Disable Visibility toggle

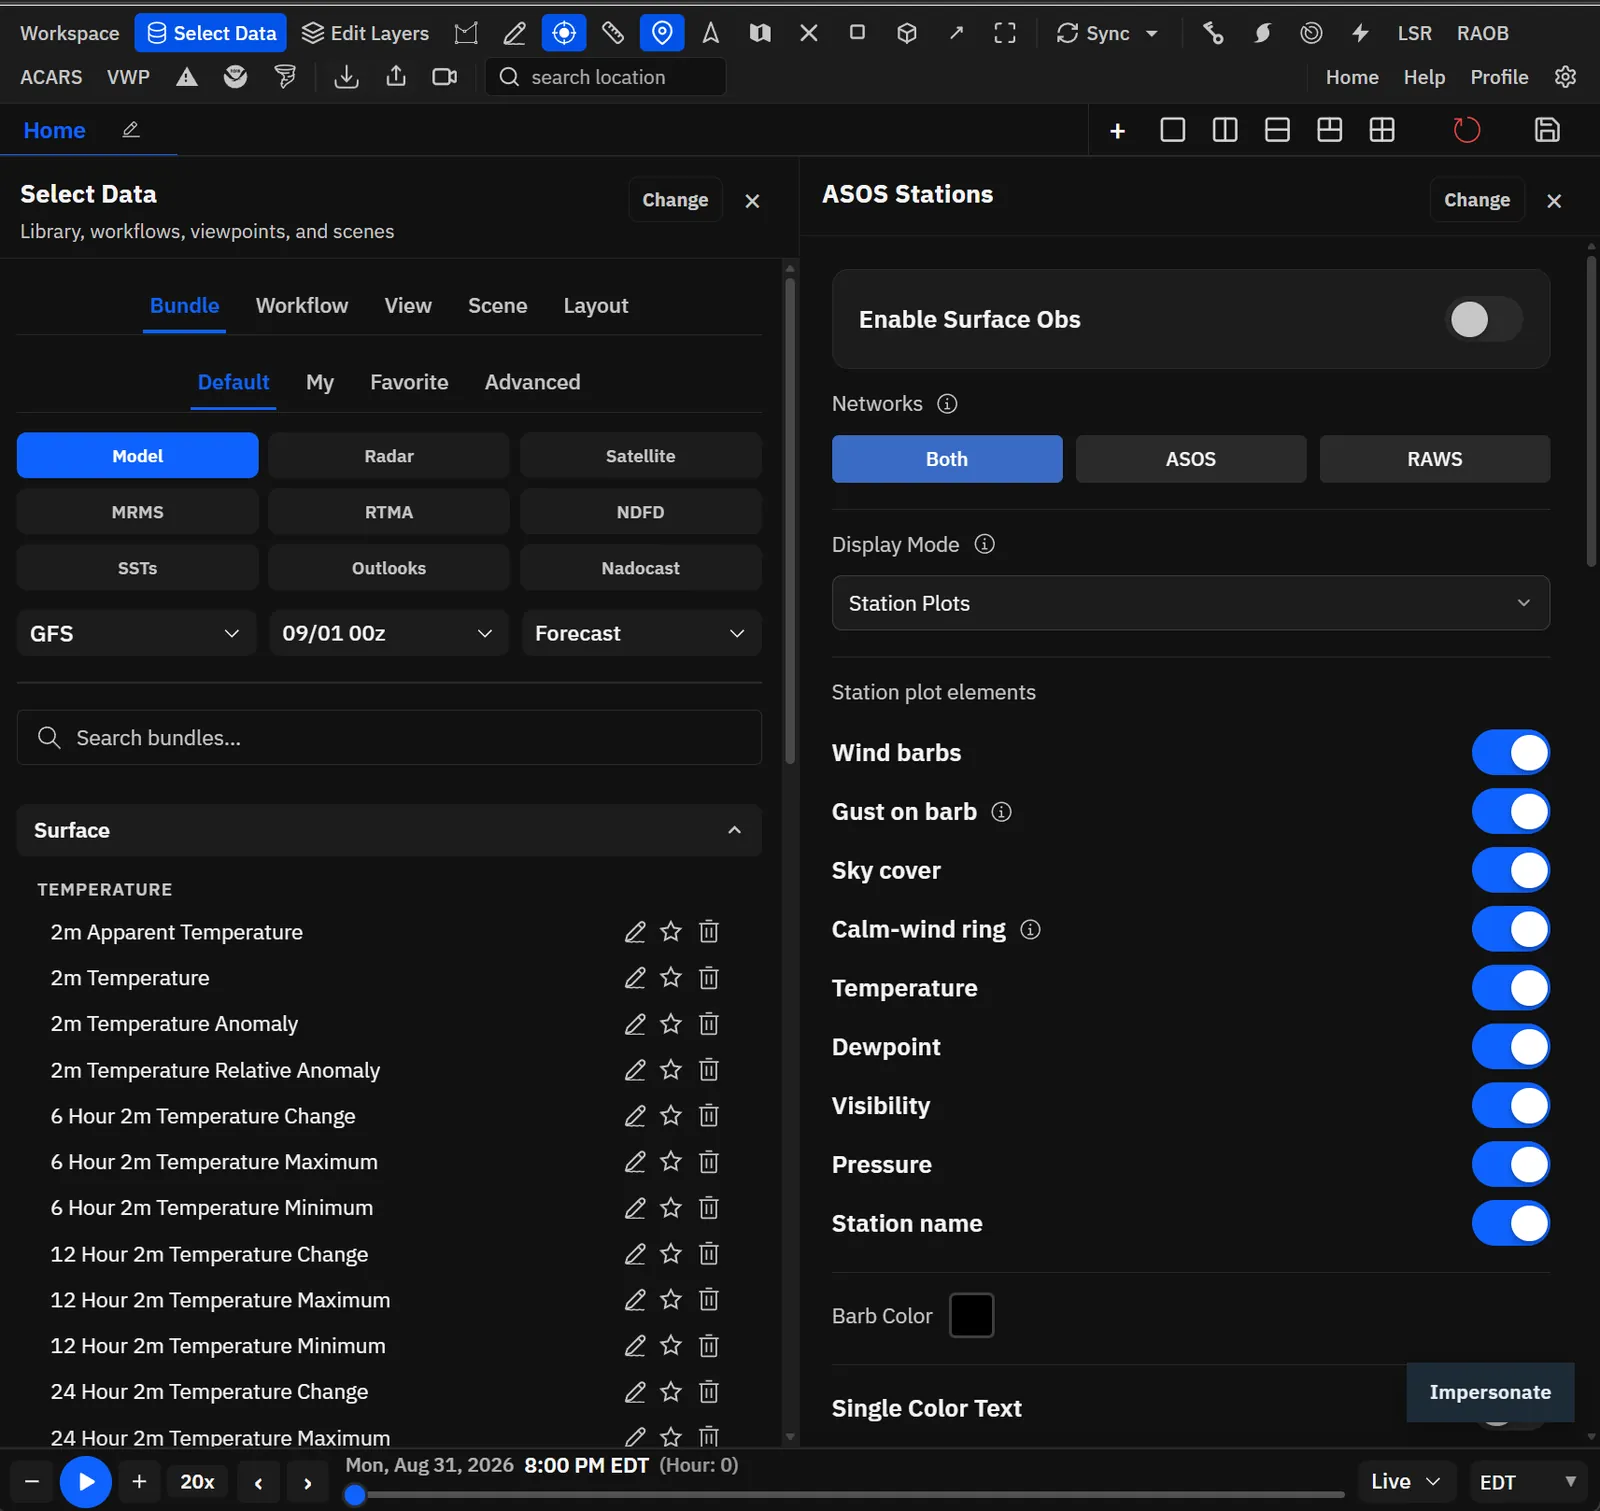click(x=1510, y=1106)
